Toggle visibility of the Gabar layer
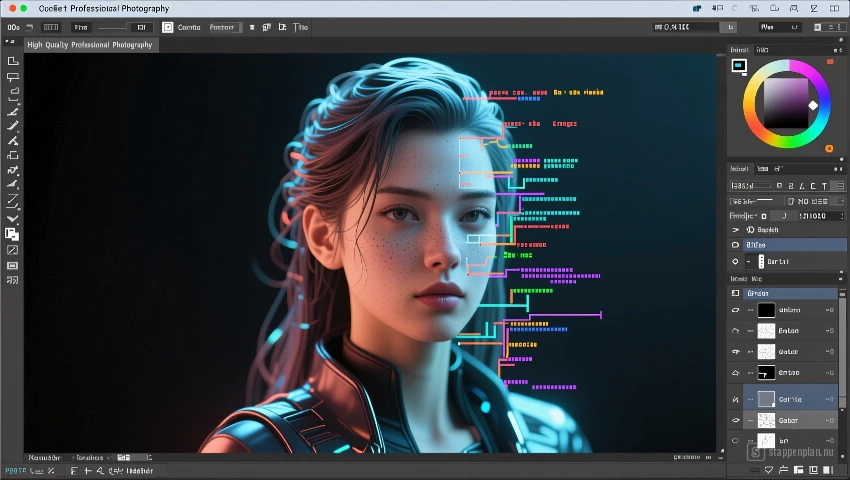The image size is (850, 480). click(x=736, y=420)
